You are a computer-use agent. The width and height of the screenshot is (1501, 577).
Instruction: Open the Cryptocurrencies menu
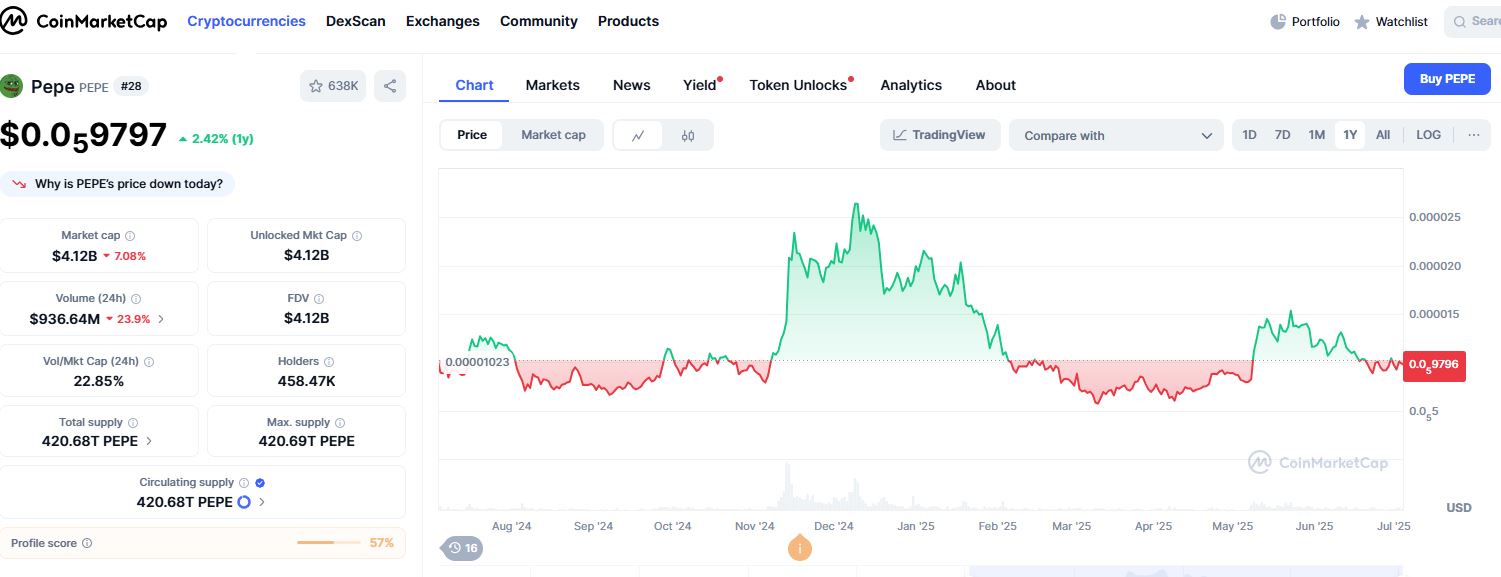(246, 21)
